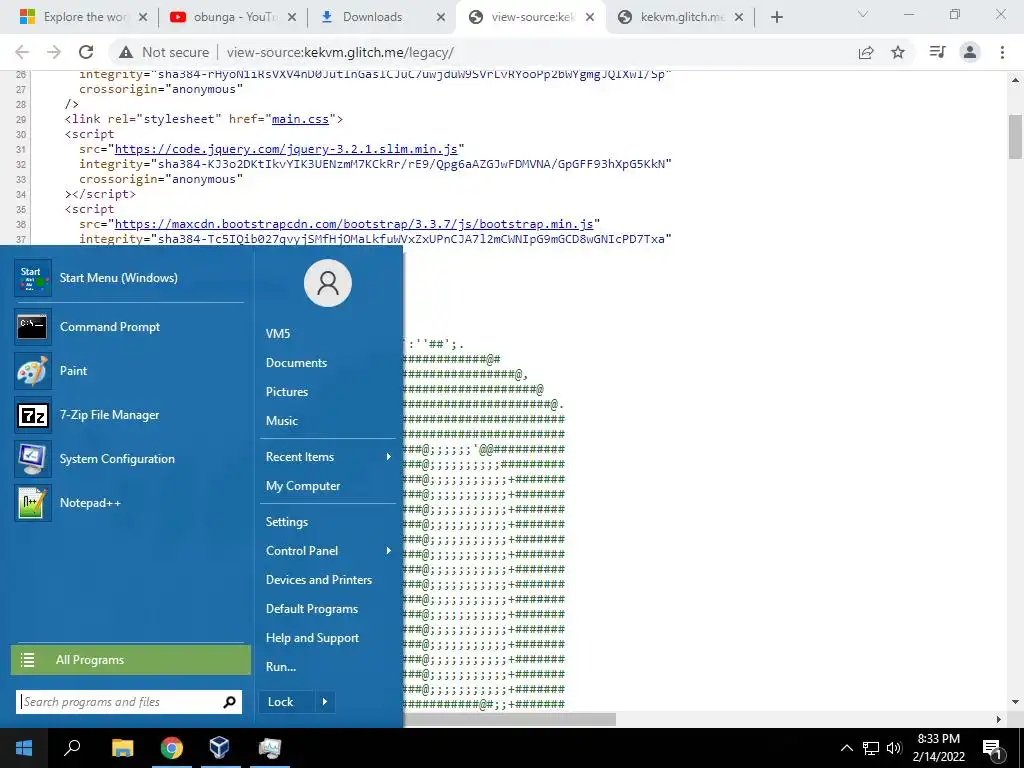The width and height of the screenshot is (1024, 768).
Task: Expand power options arrow beside Lock
Action: tap(325, 702)
